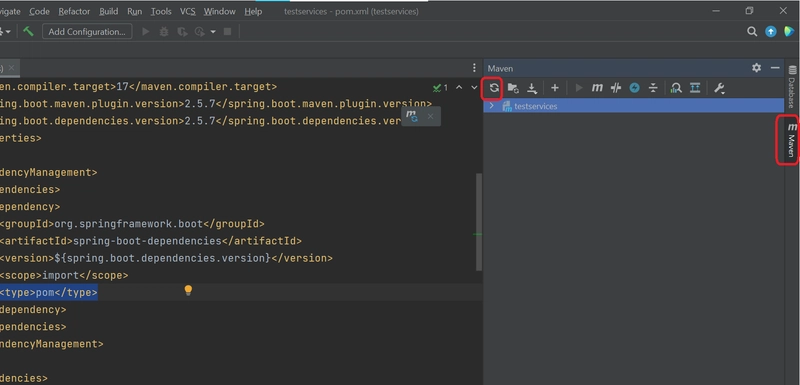Click Add Configuration button

click(87, 32)
